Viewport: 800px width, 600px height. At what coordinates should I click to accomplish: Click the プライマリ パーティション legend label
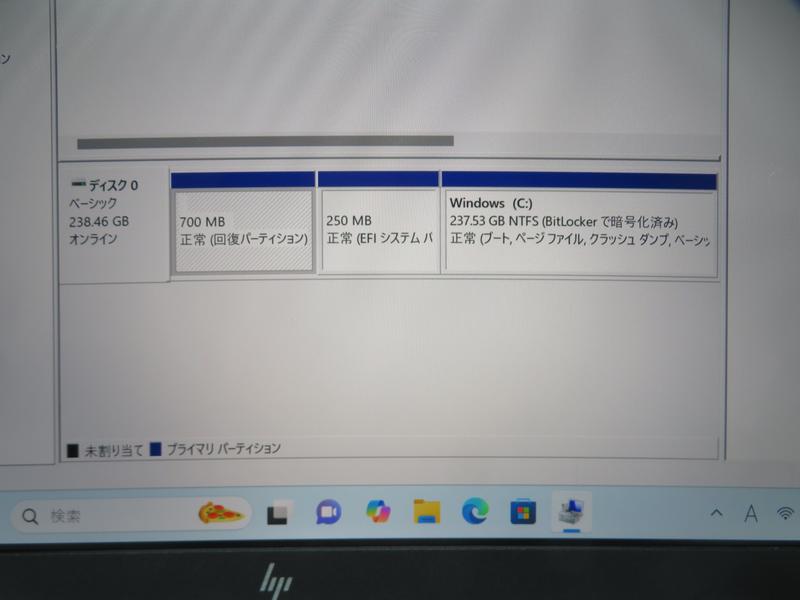pyautogui.click(x=224, y=448)
